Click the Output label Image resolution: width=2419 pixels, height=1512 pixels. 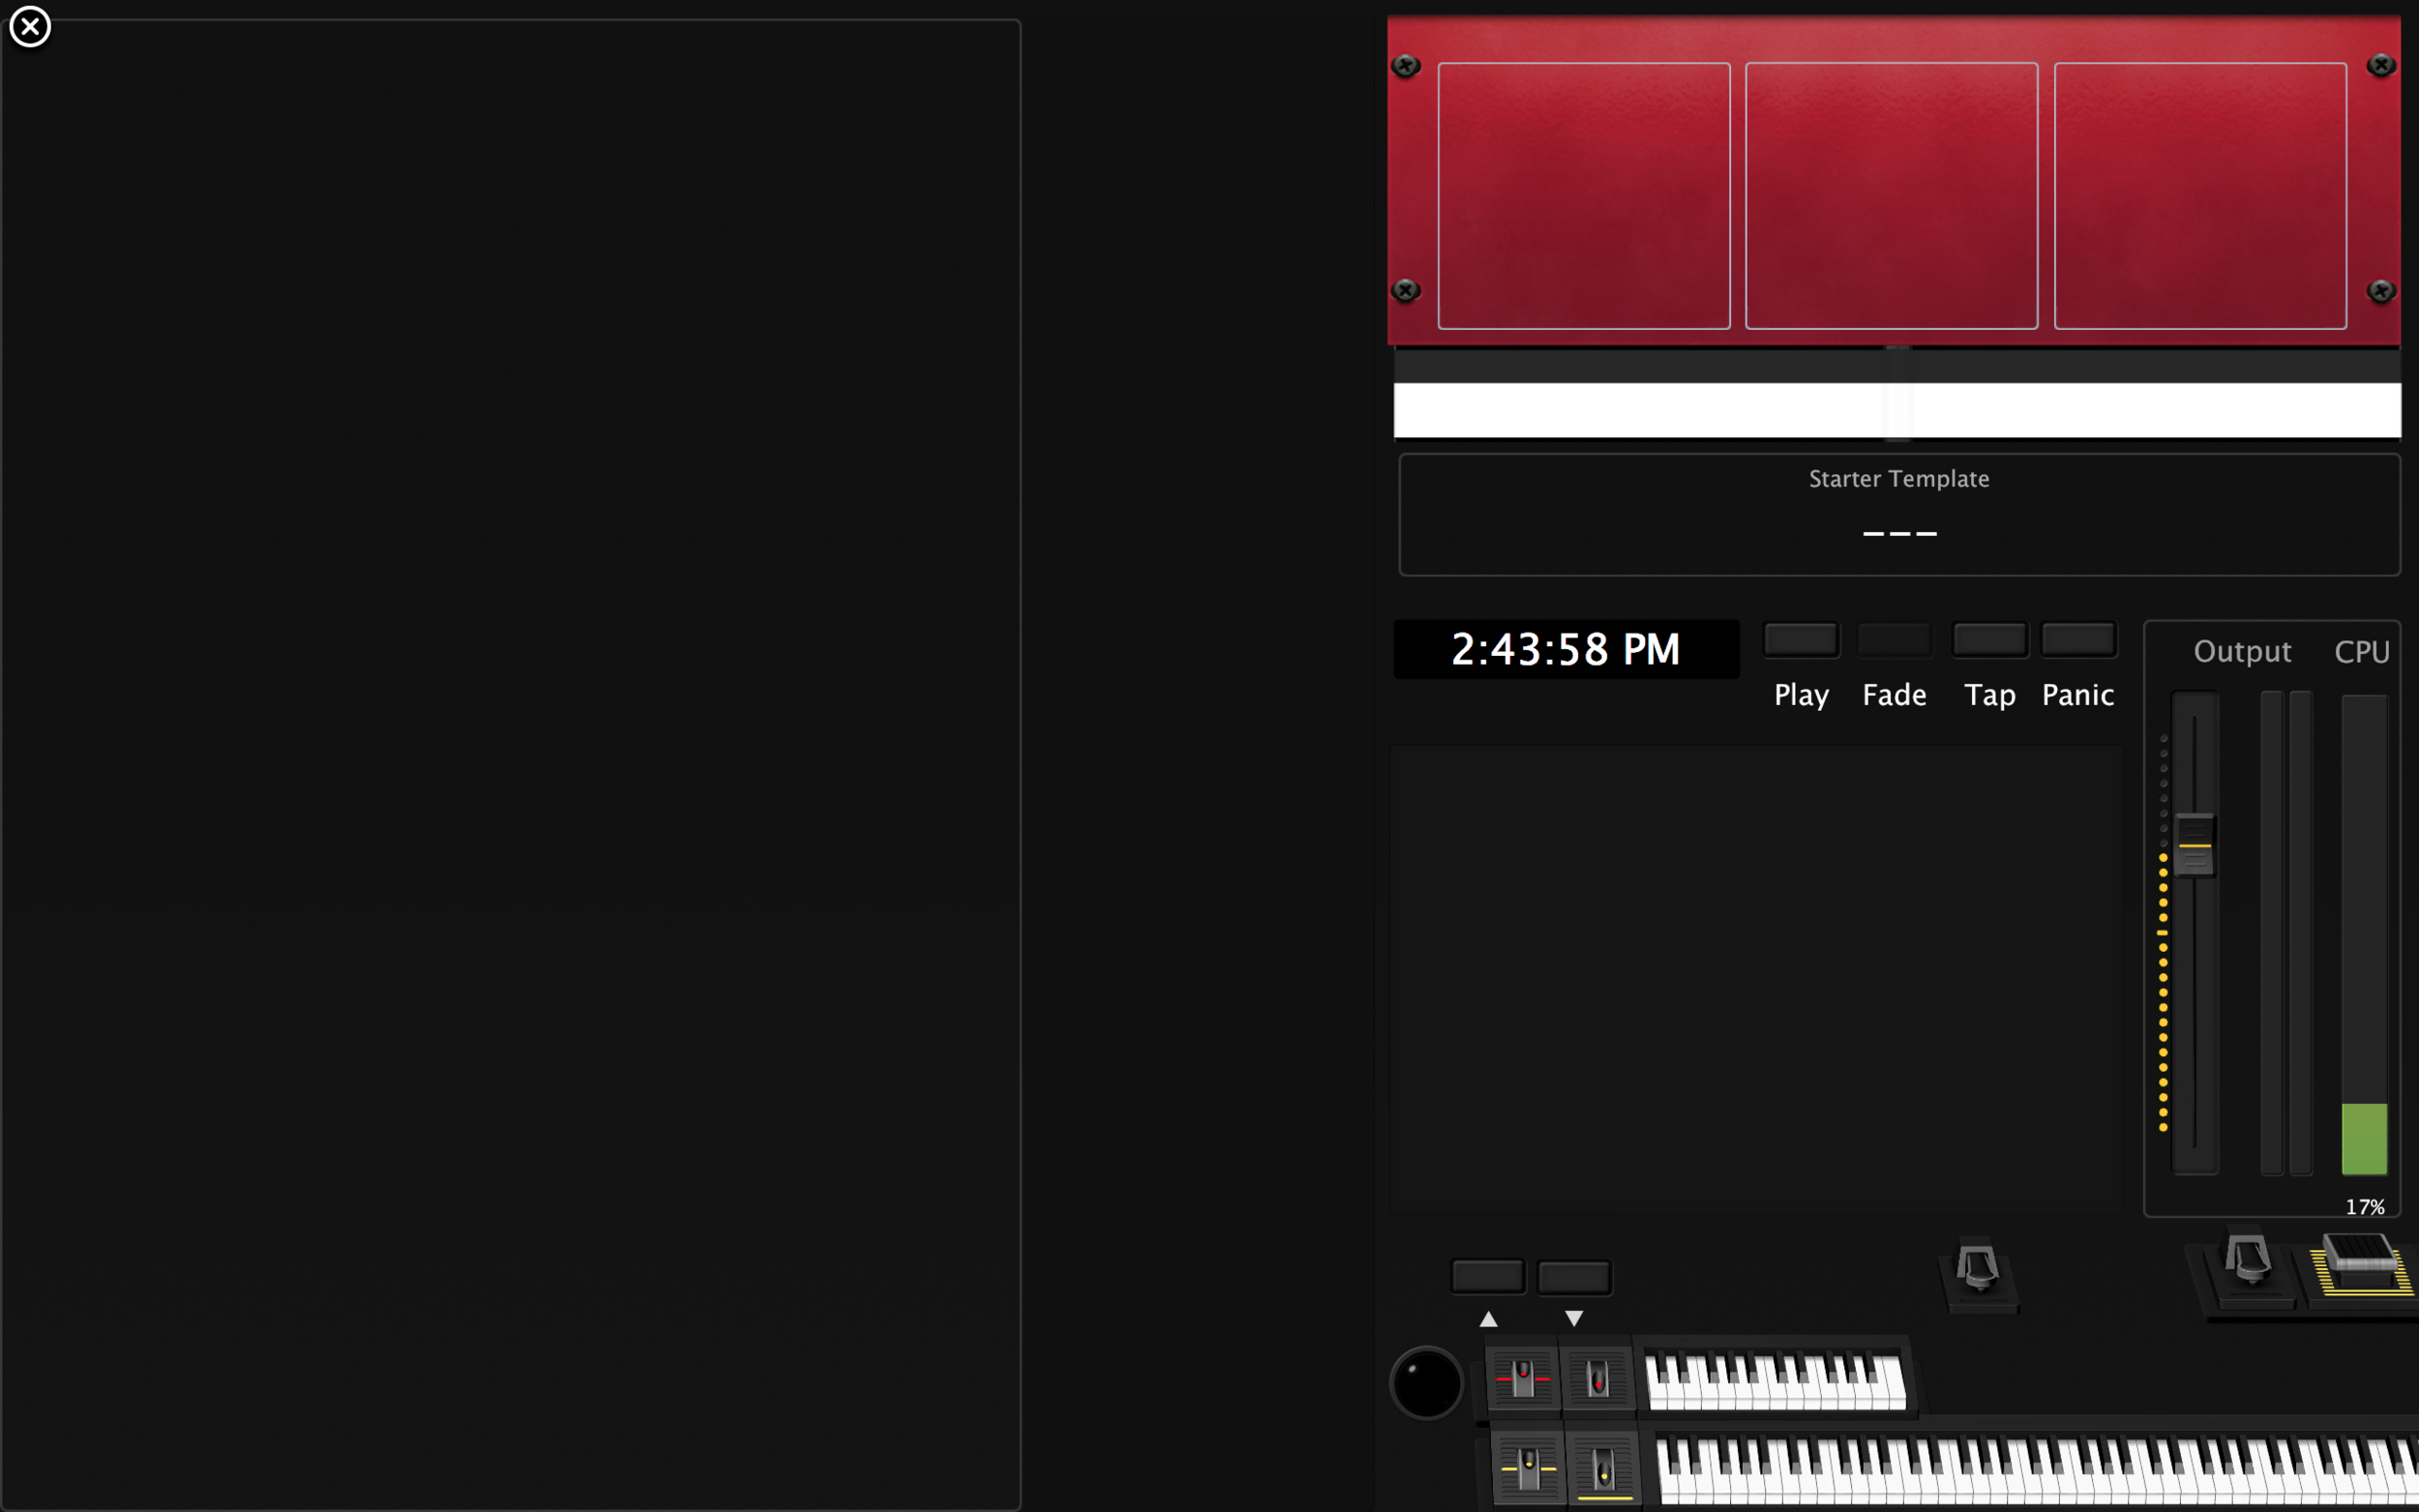click(2242, 652)
